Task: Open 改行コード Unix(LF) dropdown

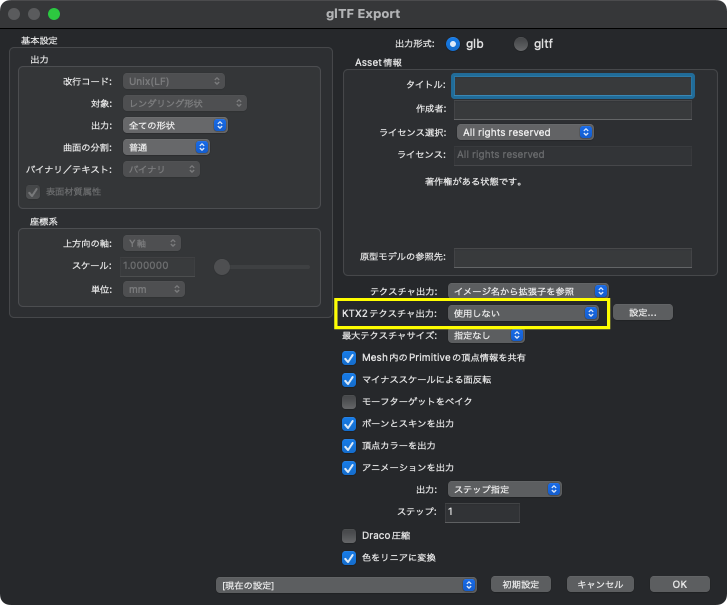Action: pos(174,81)
